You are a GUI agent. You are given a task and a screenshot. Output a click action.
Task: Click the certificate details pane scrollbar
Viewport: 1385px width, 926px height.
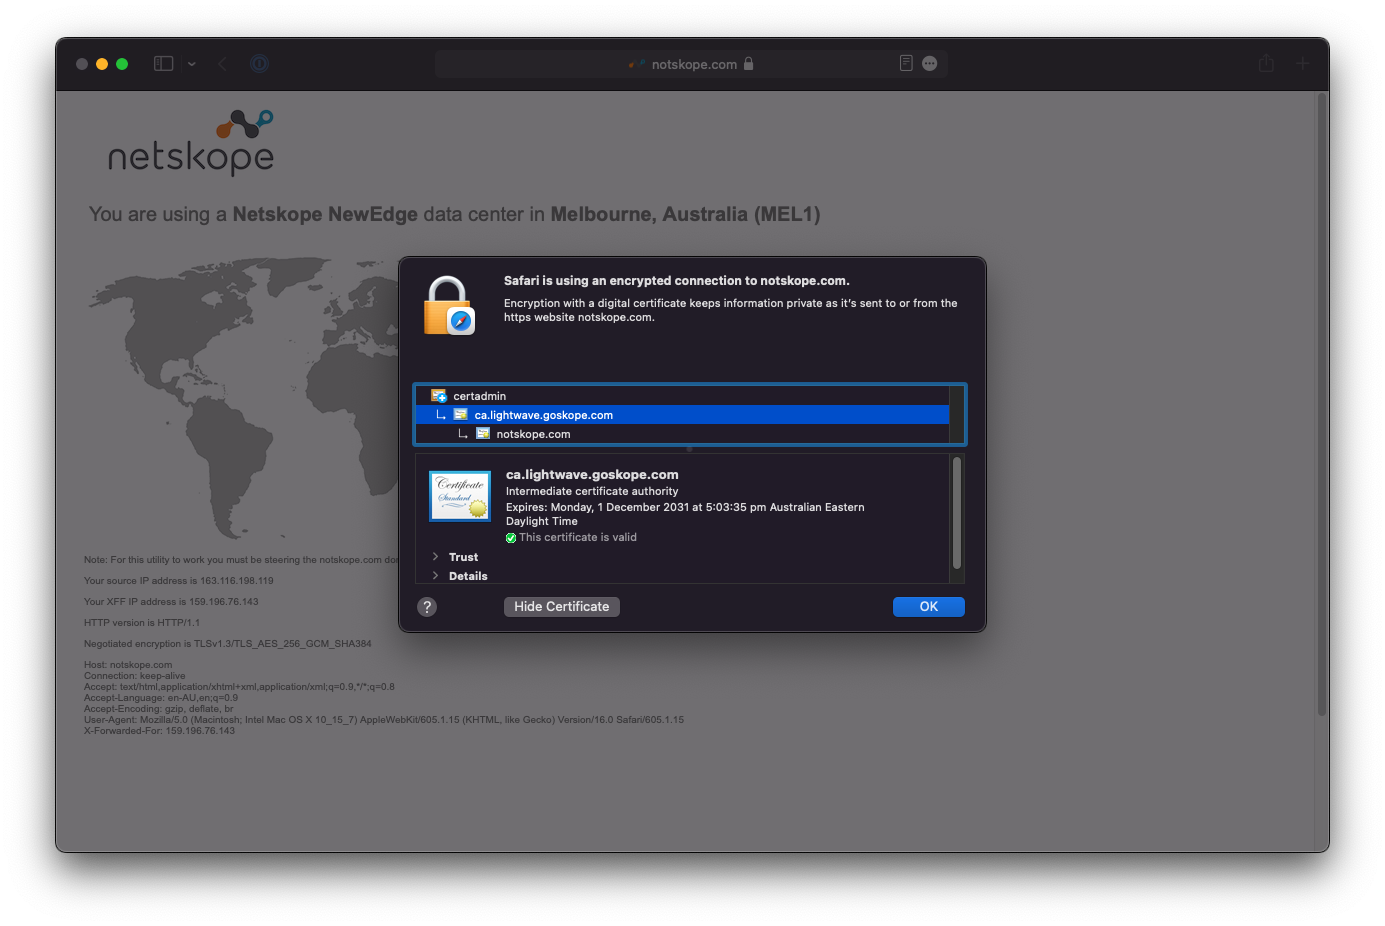coord(957,513)
